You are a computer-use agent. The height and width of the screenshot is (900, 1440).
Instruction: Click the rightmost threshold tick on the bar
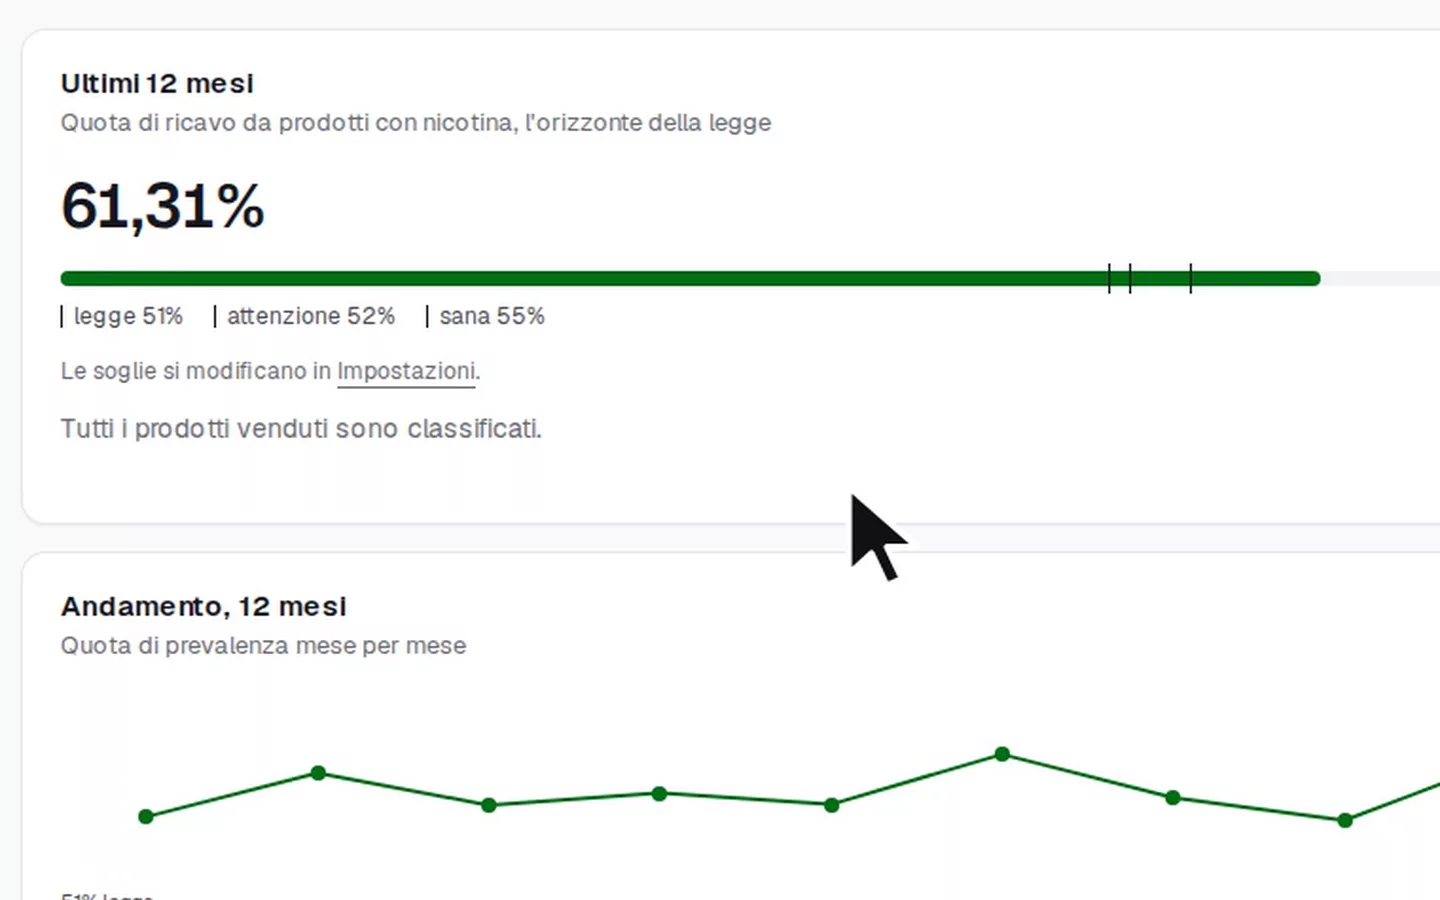coord(1190,278)
